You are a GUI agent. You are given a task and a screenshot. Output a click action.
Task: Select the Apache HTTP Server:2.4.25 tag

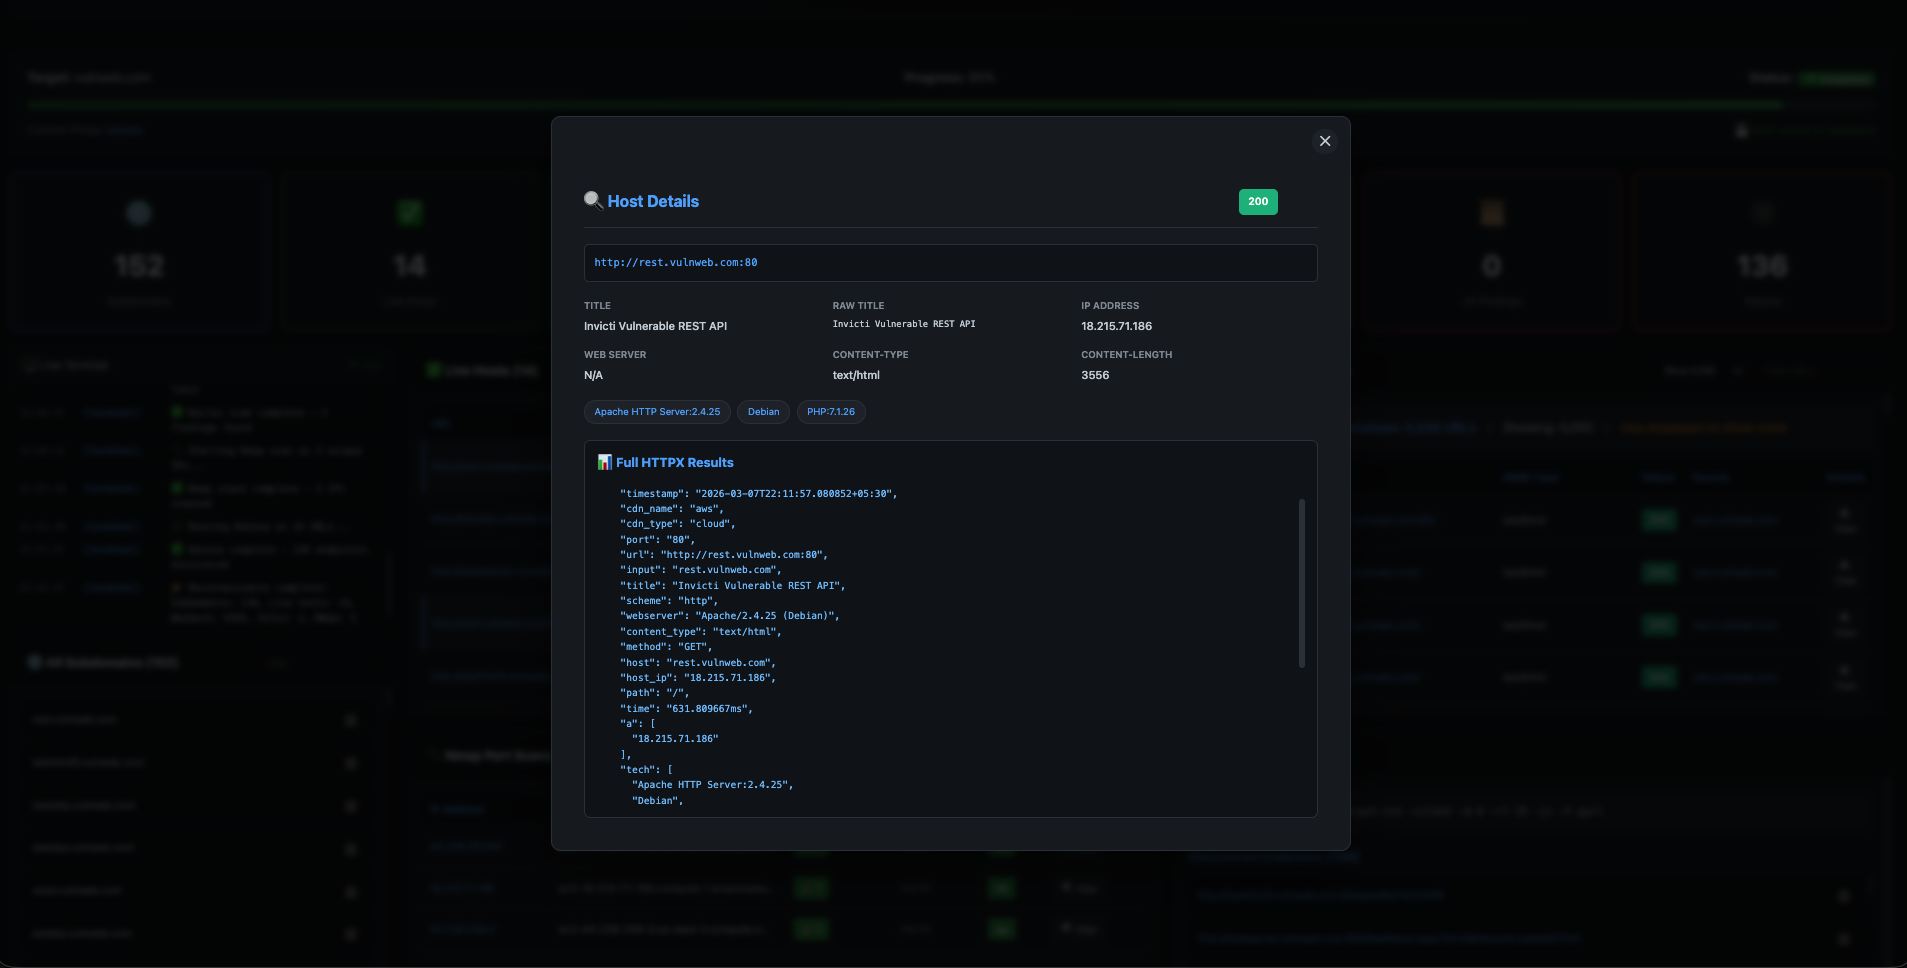pos(657,412)
